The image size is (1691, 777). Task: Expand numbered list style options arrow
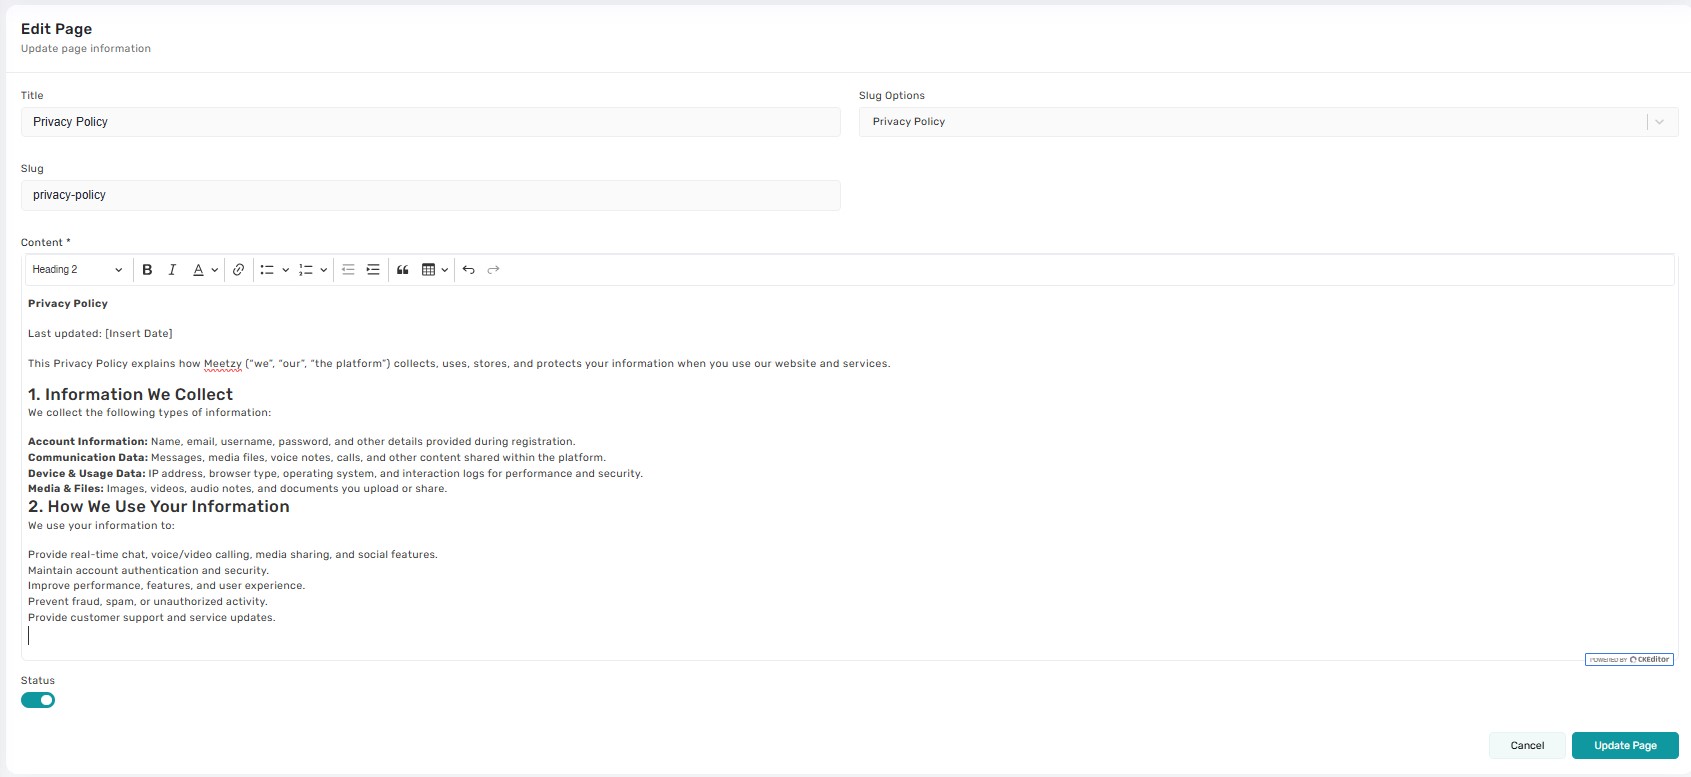click(x=324, y=270)
